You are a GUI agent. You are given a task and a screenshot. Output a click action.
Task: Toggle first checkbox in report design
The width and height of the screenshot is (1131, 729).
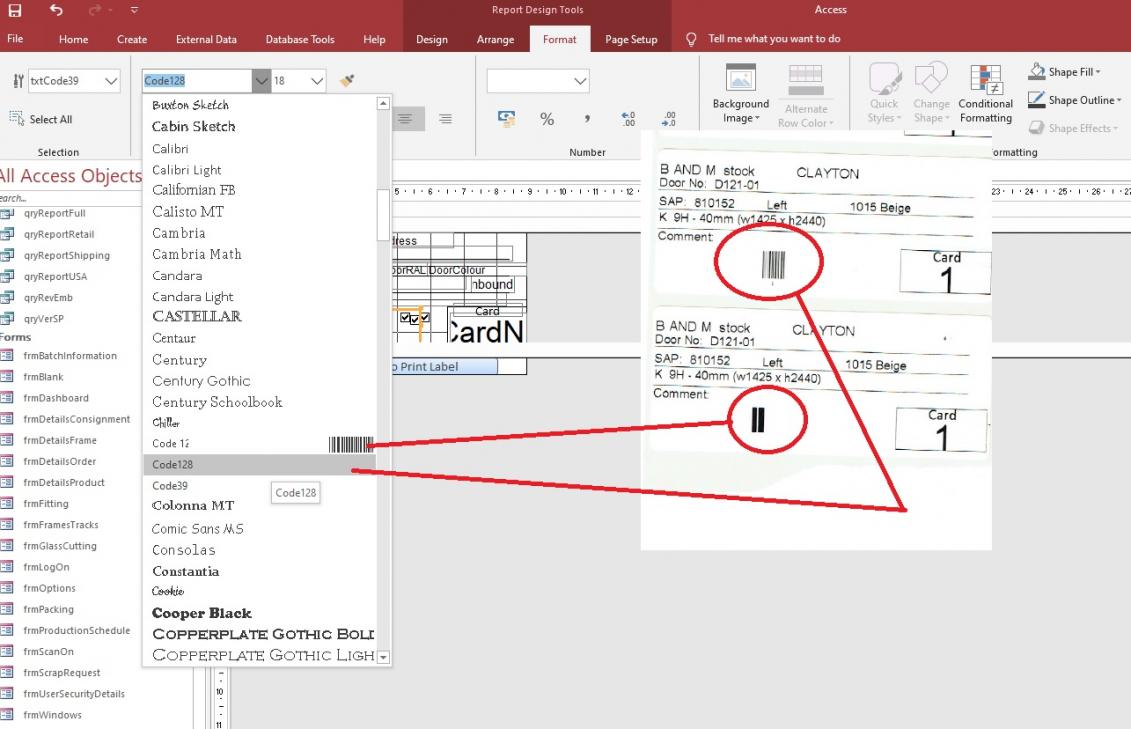(x=405, y=317)
